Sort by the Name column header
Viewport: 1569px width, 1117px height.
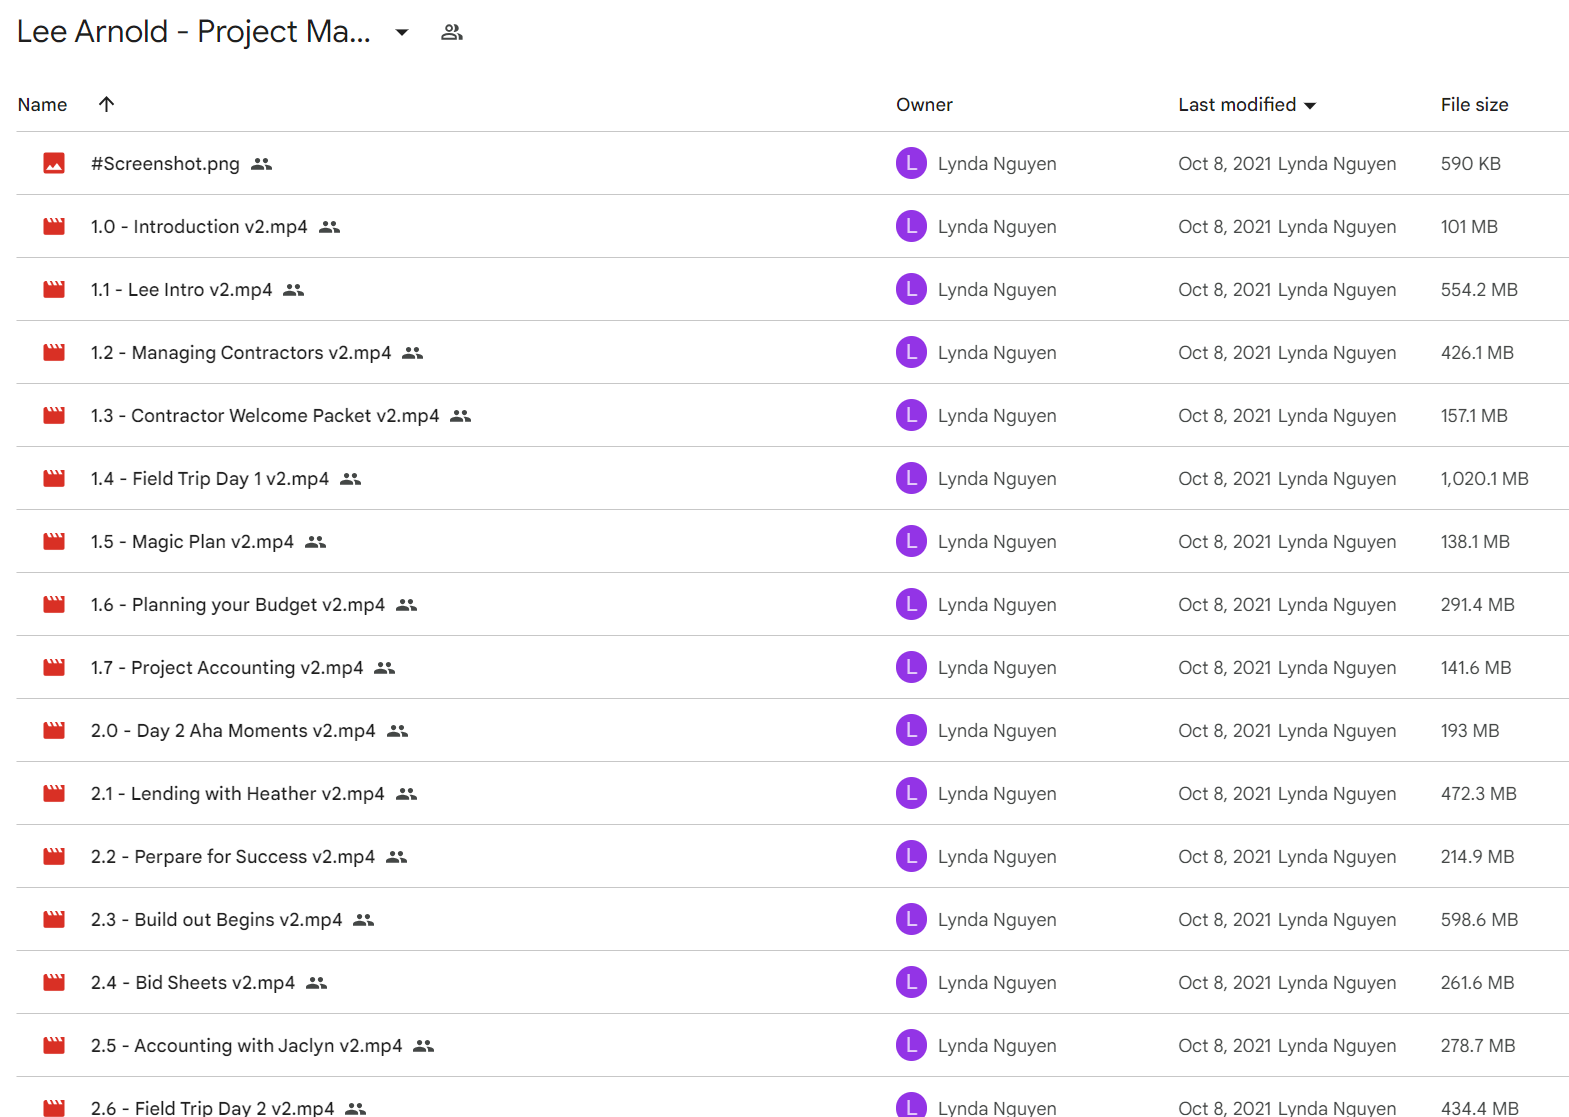pos(42,105)
